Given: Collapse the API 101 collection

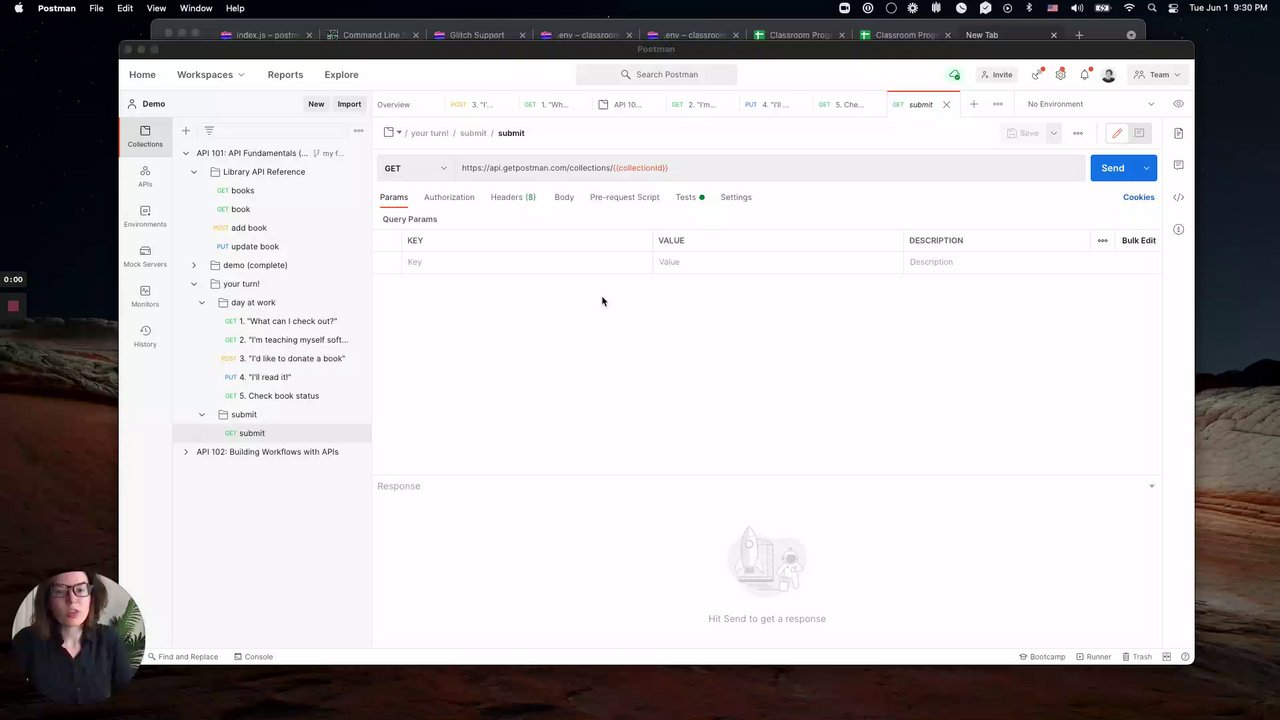Looking at the screenshot, I should [x=185, y=153].
